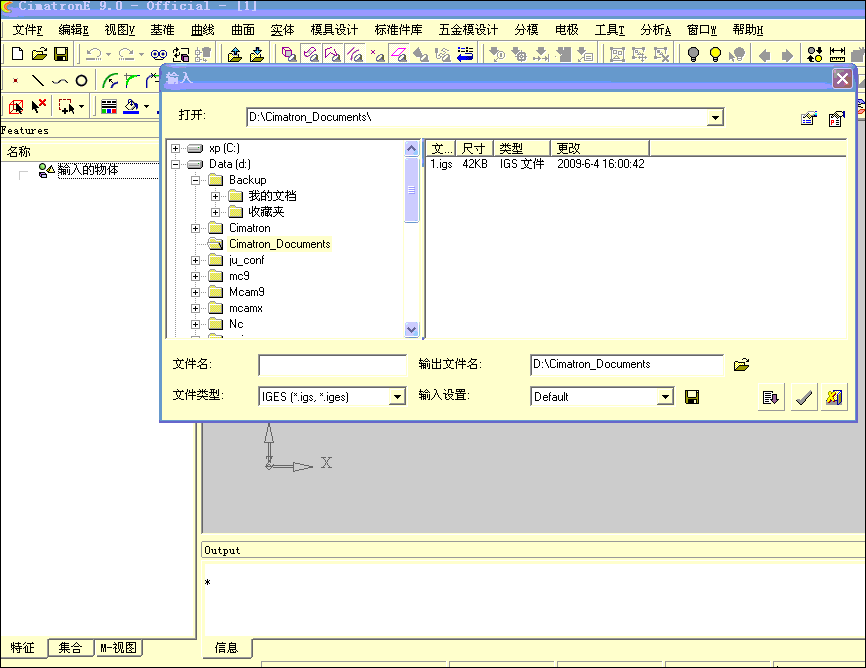Select the Cimatron_Documents folder
The width and height of the screenshot is (866, 668).
click(279, 244)
